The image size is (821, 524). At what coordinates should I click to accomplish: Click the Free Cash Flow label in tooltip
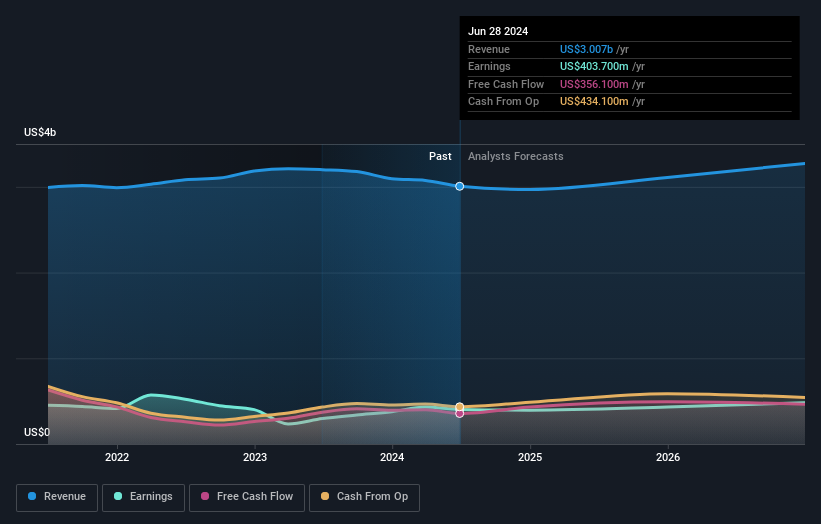pos(506,84)
